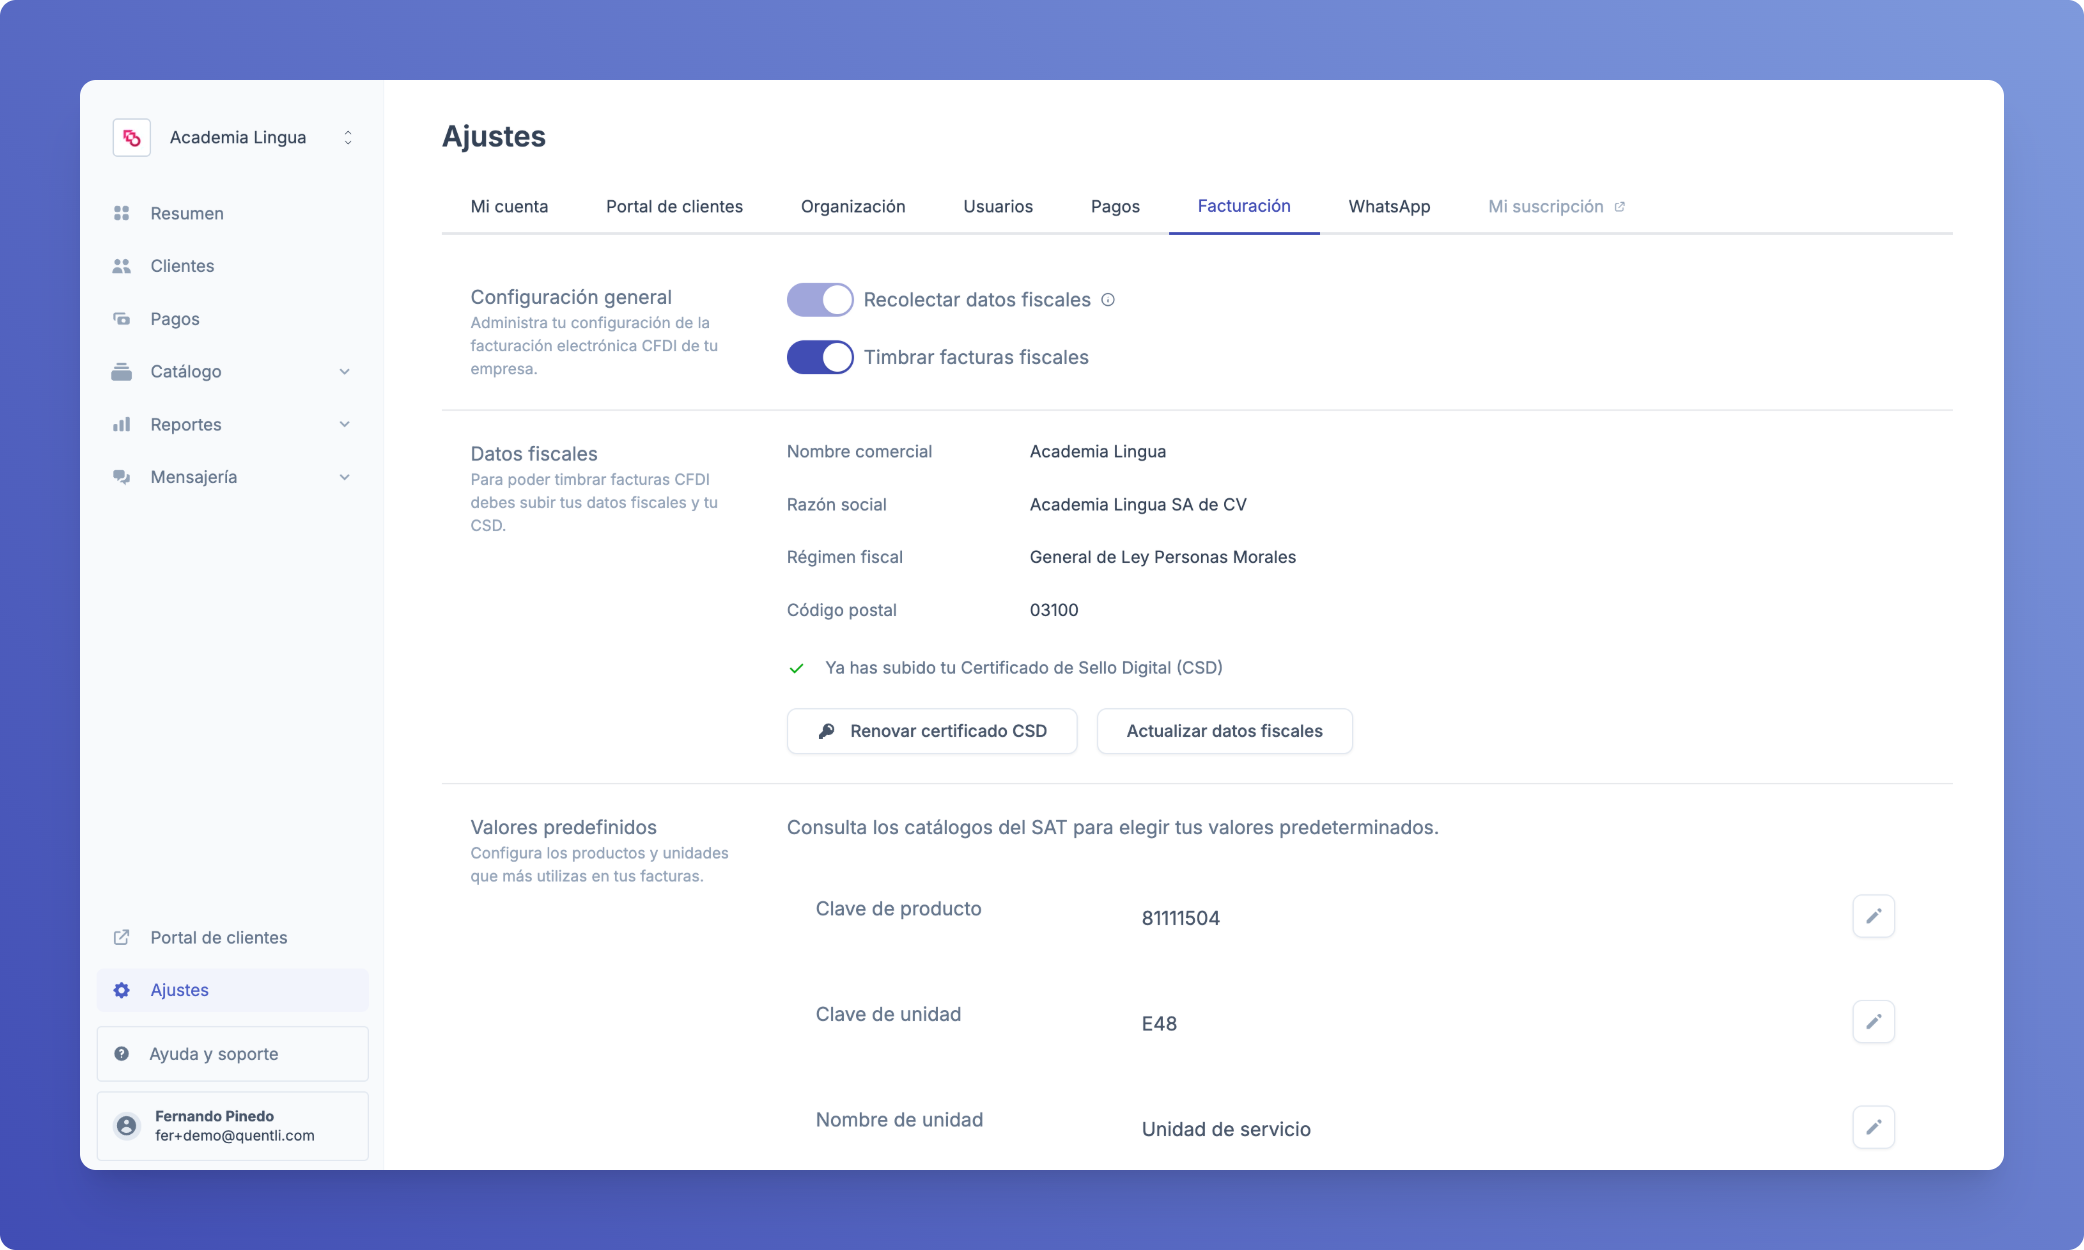Open Portal de clientes external link icon
Image resolution: width=2084 pixels, height=1250 pixels.
coord(122,937)
